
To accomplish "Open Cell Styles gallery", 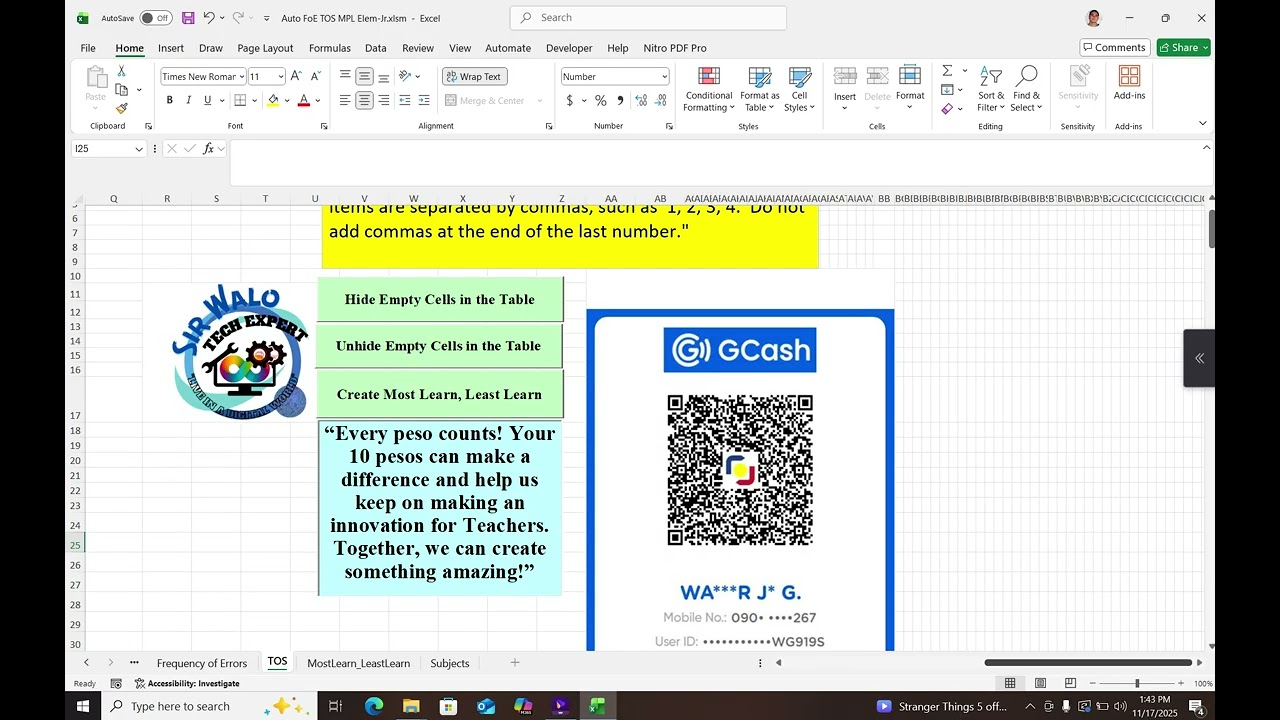I will (799, 90).
